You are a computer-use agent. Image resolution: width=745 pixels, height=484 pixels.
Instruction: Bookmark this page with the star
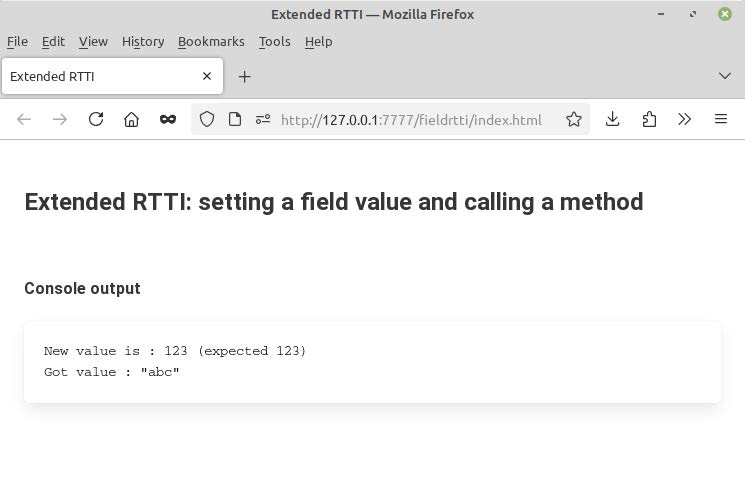click(x=574, y=120)
